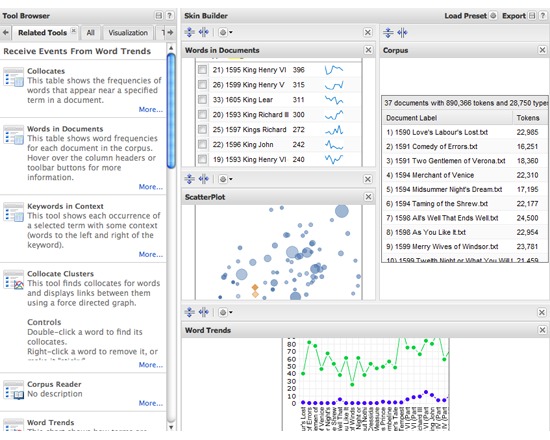The image size is (550, 440).
Task: Click the Tool Browser scroll up arrow
Action: 171,48
